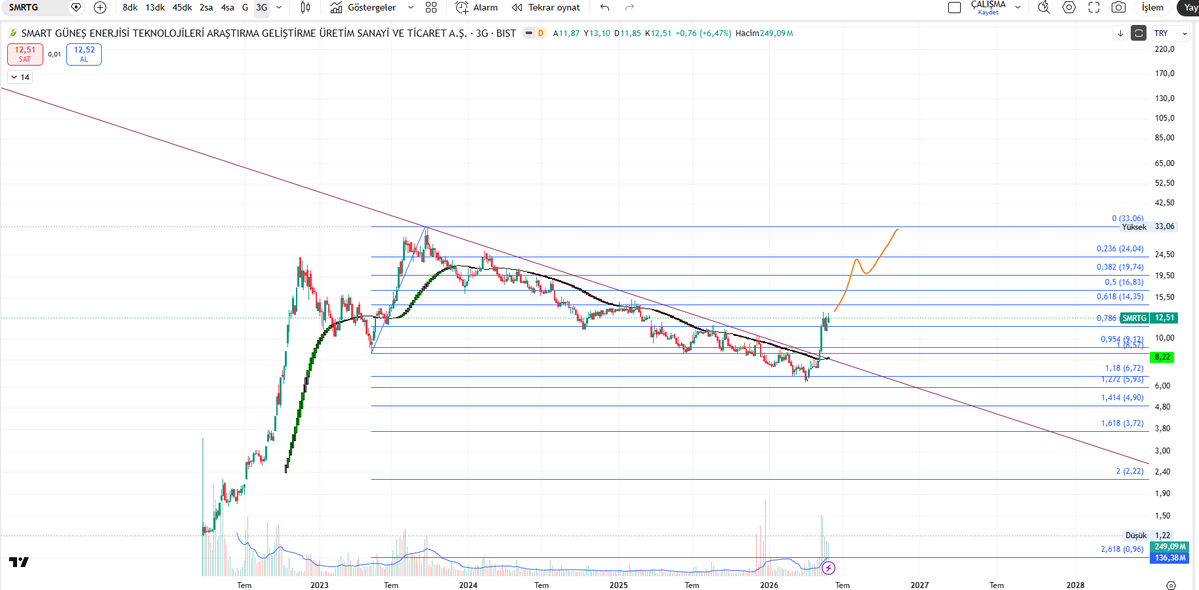Click the down arrow button beside TRY
Image resolution: width=1199 pixels, height=590 pixels.
[x=1120, y=33]
